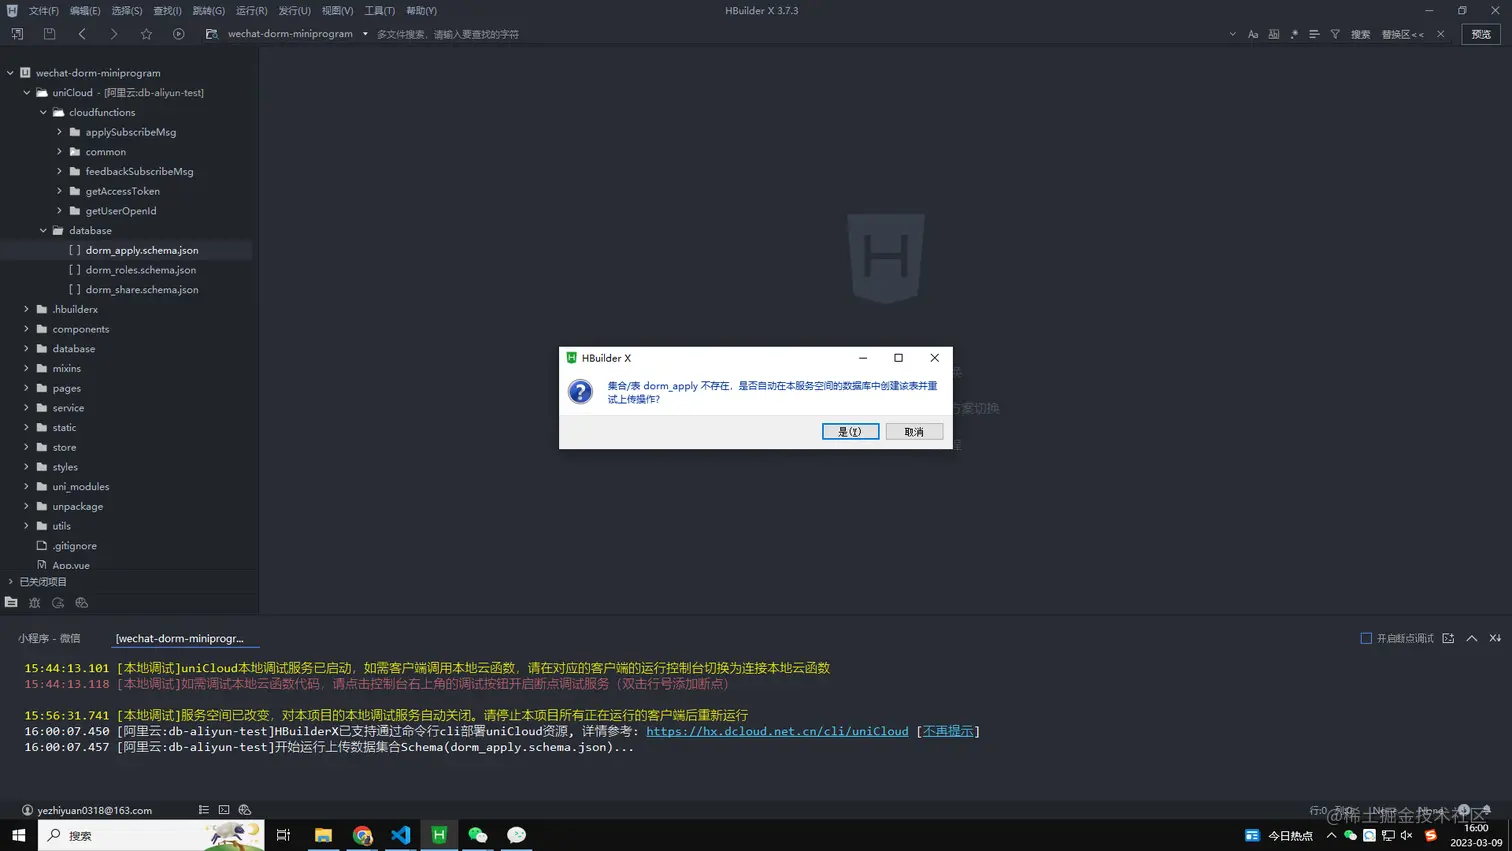Open search history dropdown chevron
Viewport: 1512px width, 851px height.
(x=1232, y=34)
